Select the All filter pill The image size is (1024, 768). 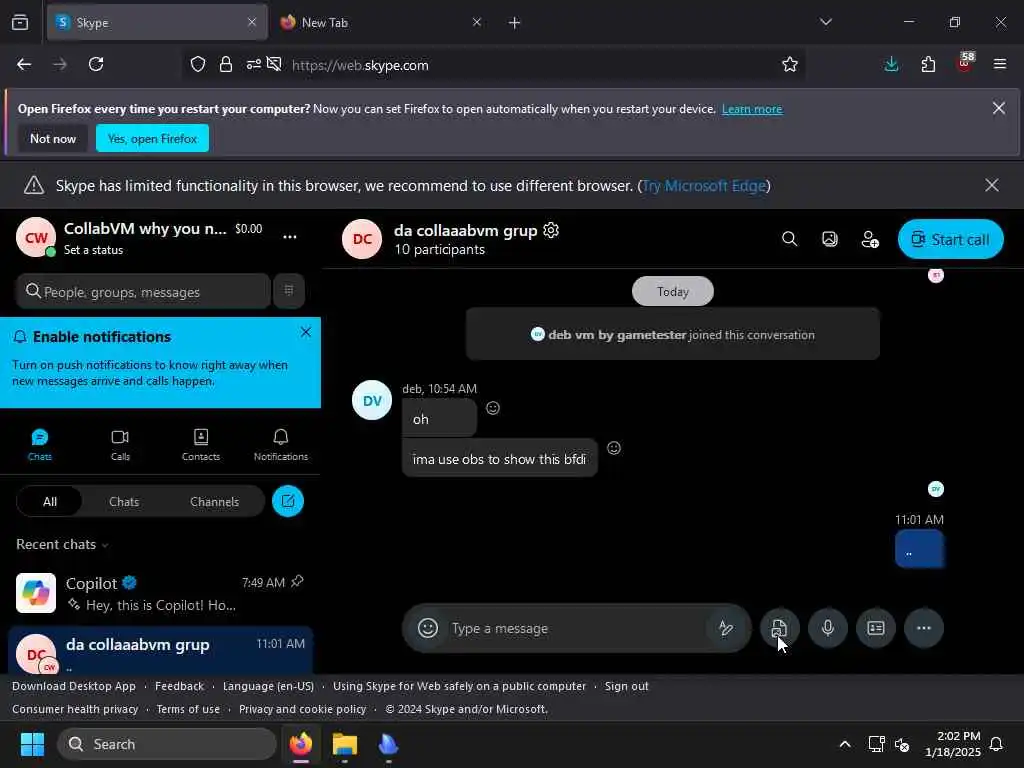(50, 502)
